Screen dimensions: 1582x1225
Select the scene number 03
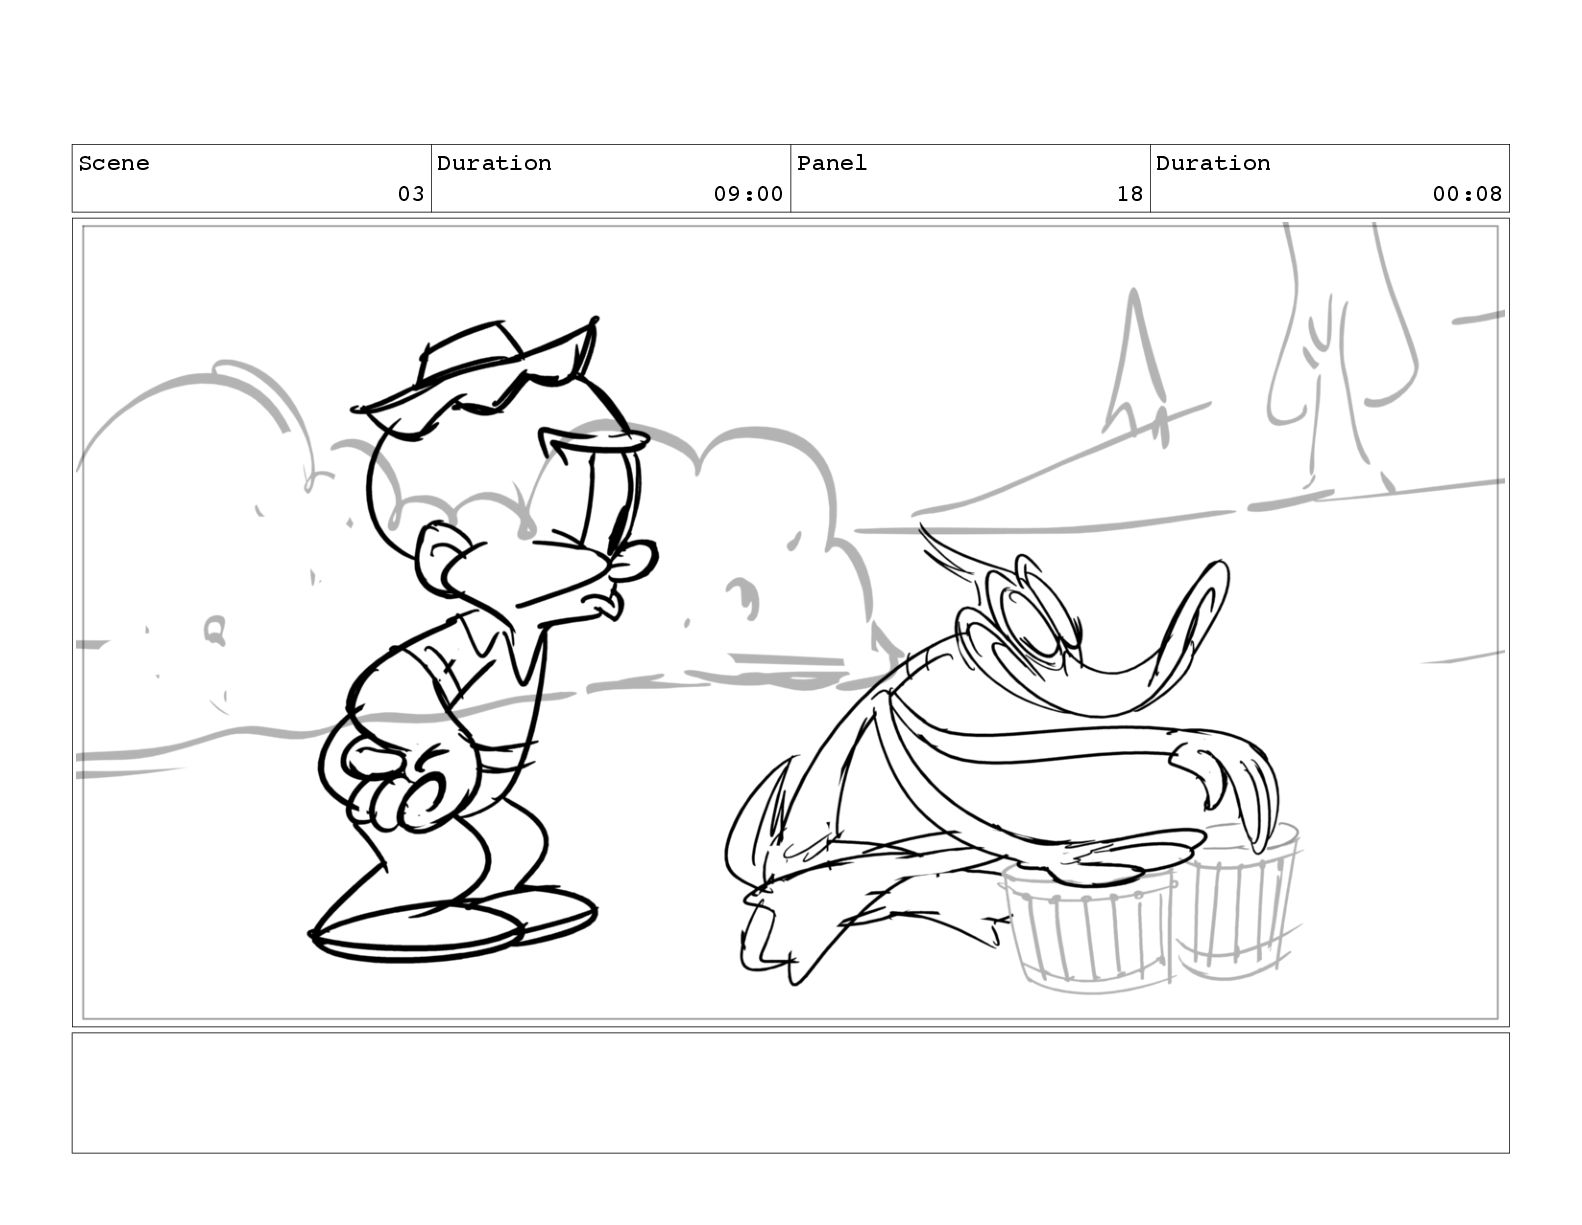(411, 194)
